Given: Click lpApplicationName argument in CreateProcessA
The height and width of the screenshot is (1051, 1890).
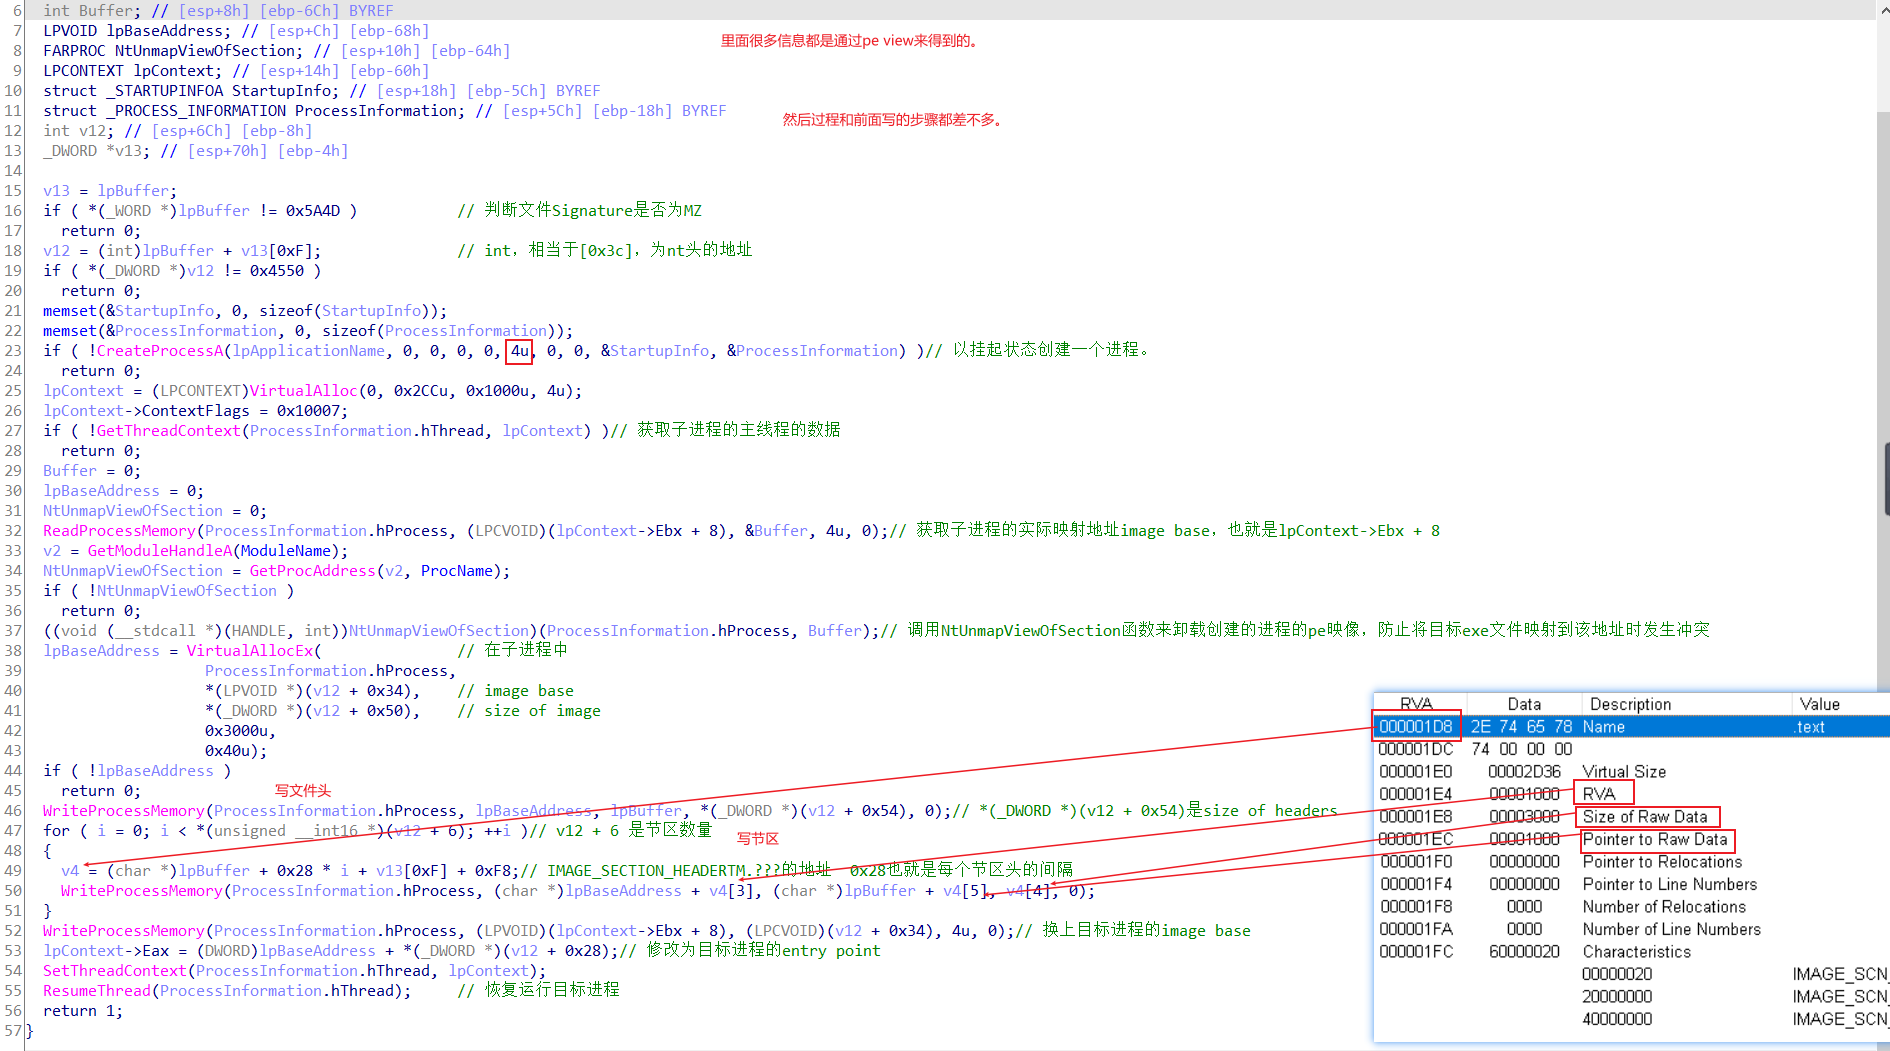Looking at the screenshot, I should (309, 351).
